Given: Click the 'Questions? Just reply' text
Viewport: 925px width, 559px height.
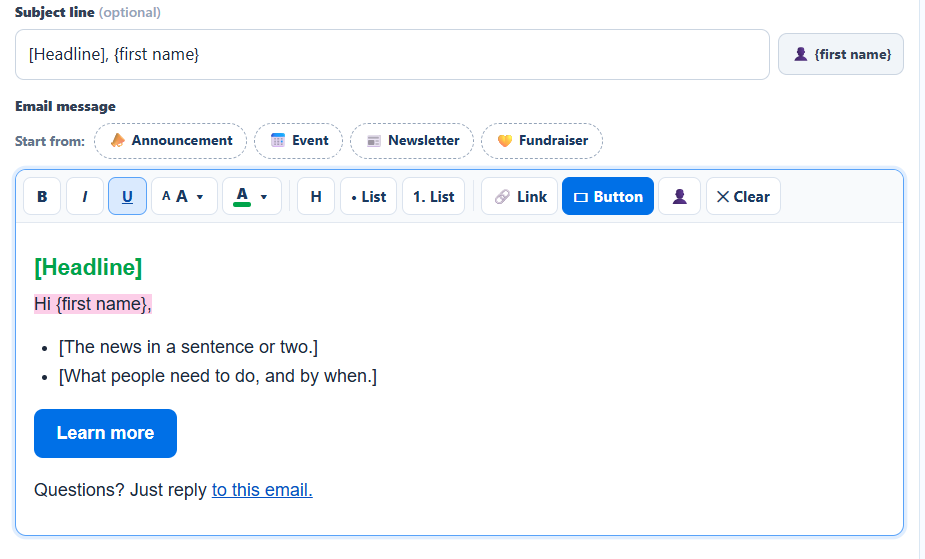Looking at the screenshot, I should tap(120, 490).
